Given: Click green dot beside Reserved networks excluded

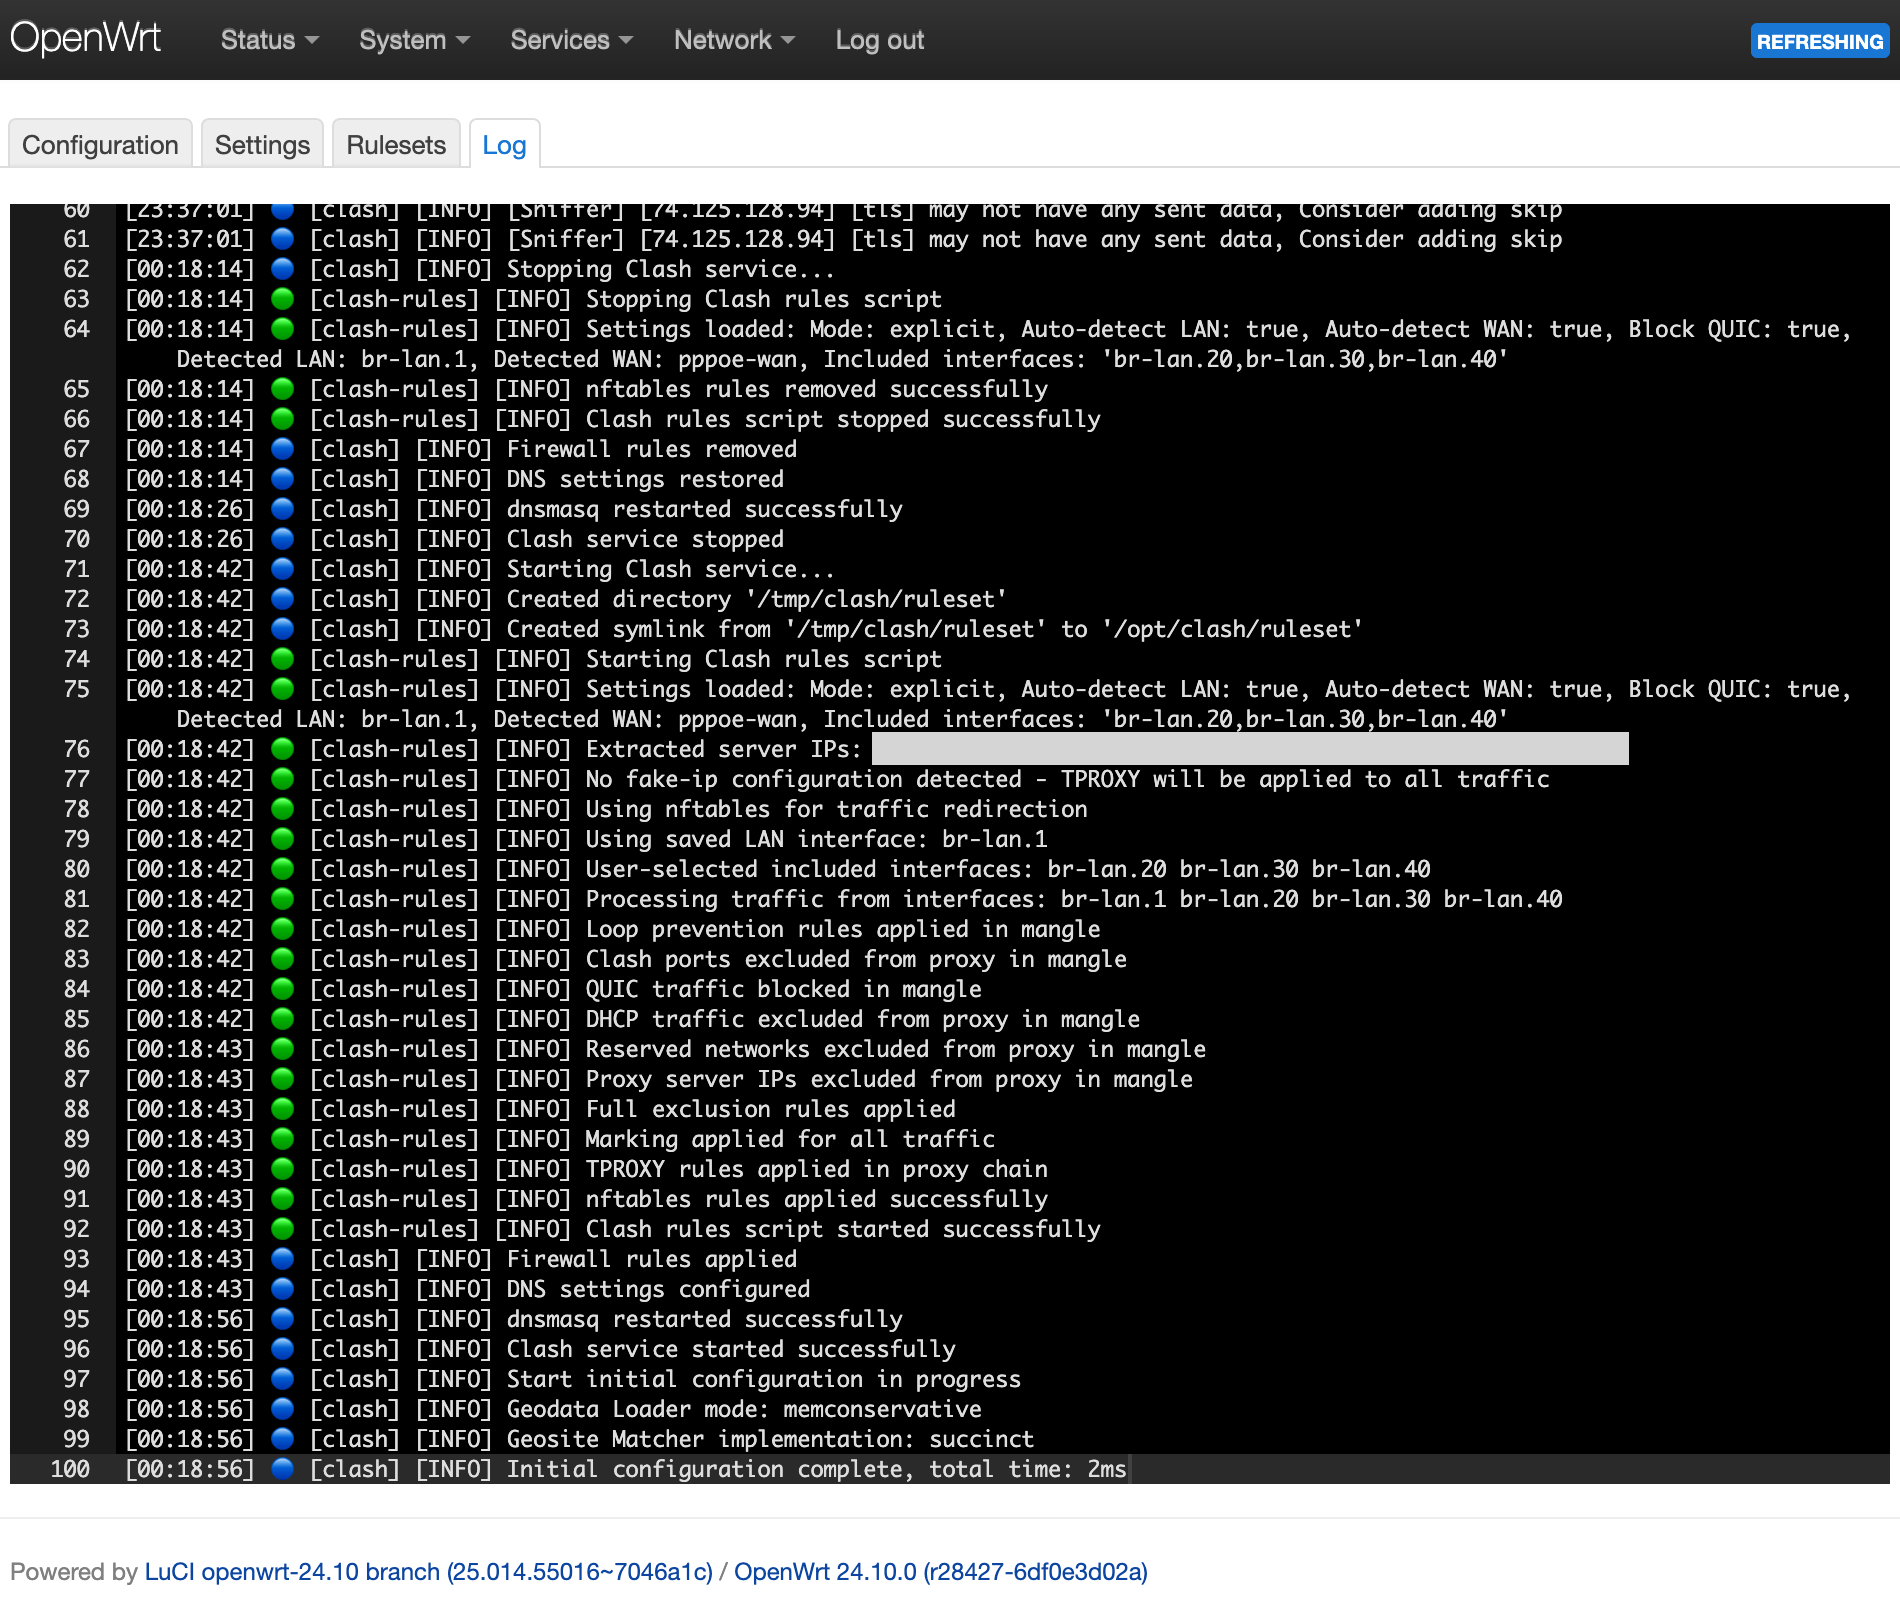Looking at the screenshot, I should [283, 1049].
